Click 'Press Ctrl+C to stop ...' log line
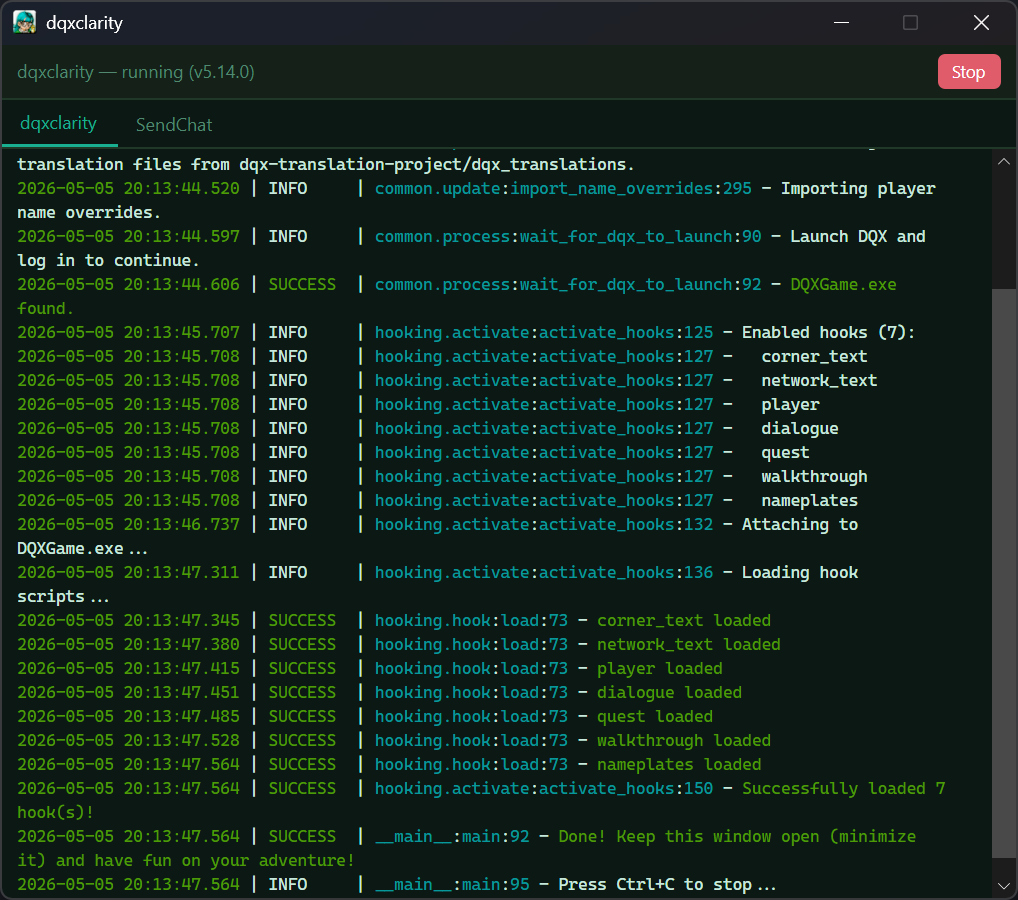 pos(667,885)
